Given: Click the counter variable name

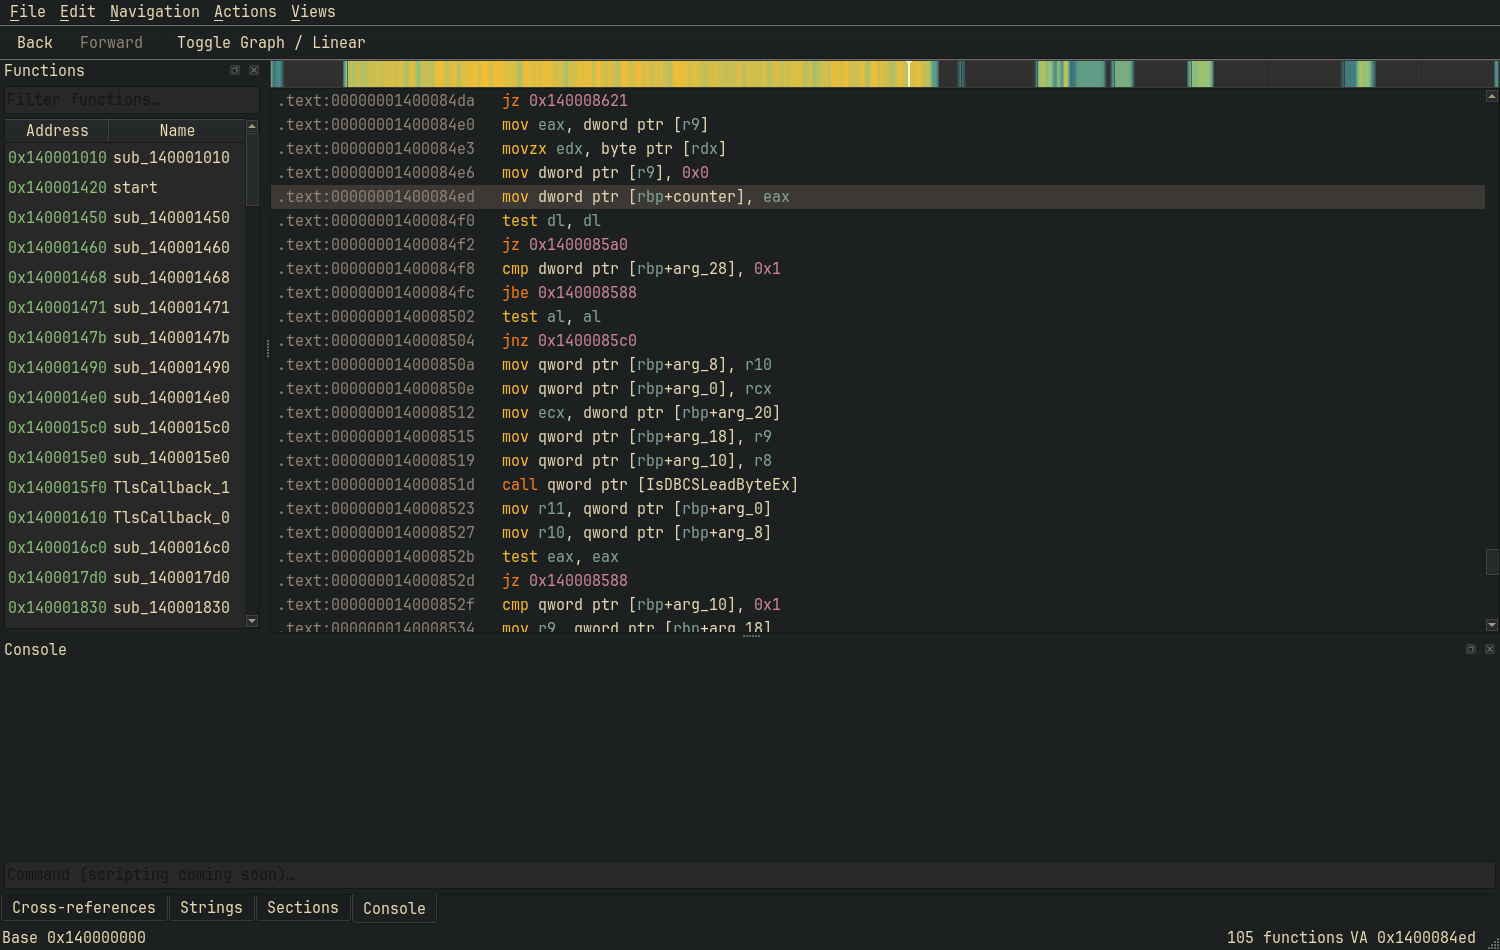Looking at the screenshot, I should [x=705, y=197].
